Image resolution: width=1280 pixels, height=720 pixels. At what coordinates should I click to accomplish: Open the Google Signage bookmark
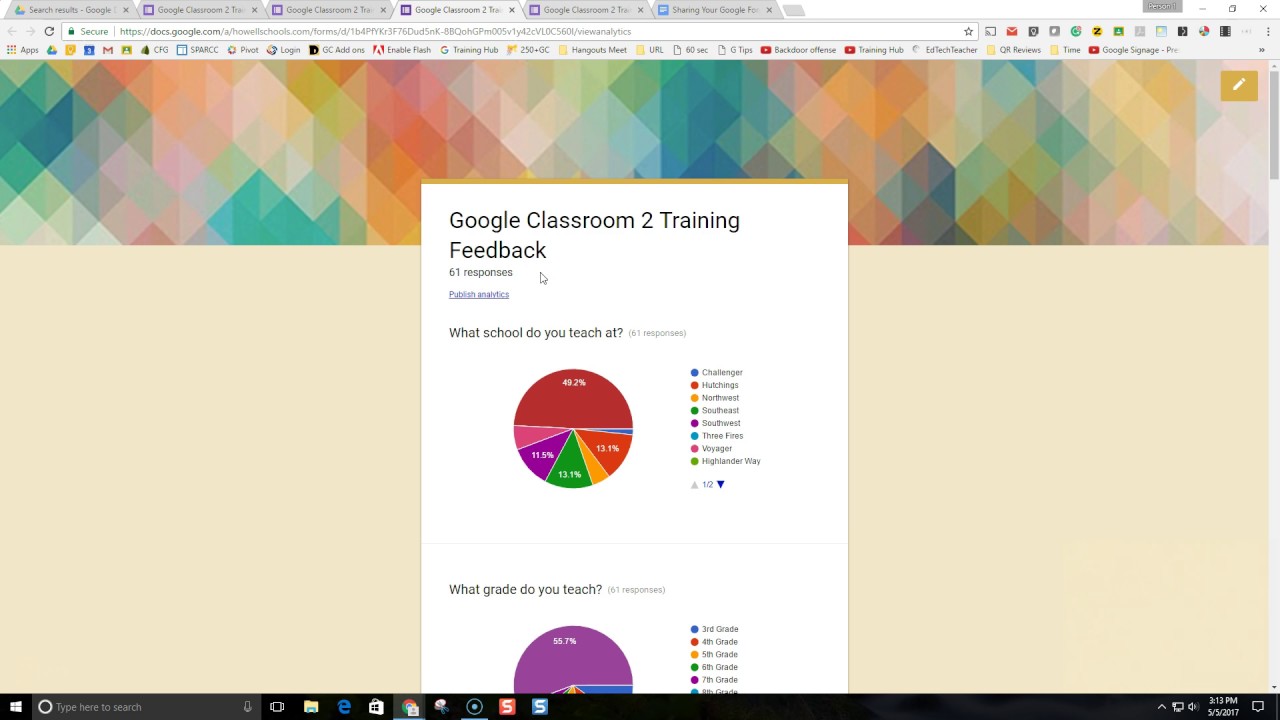pos(1134,50)
